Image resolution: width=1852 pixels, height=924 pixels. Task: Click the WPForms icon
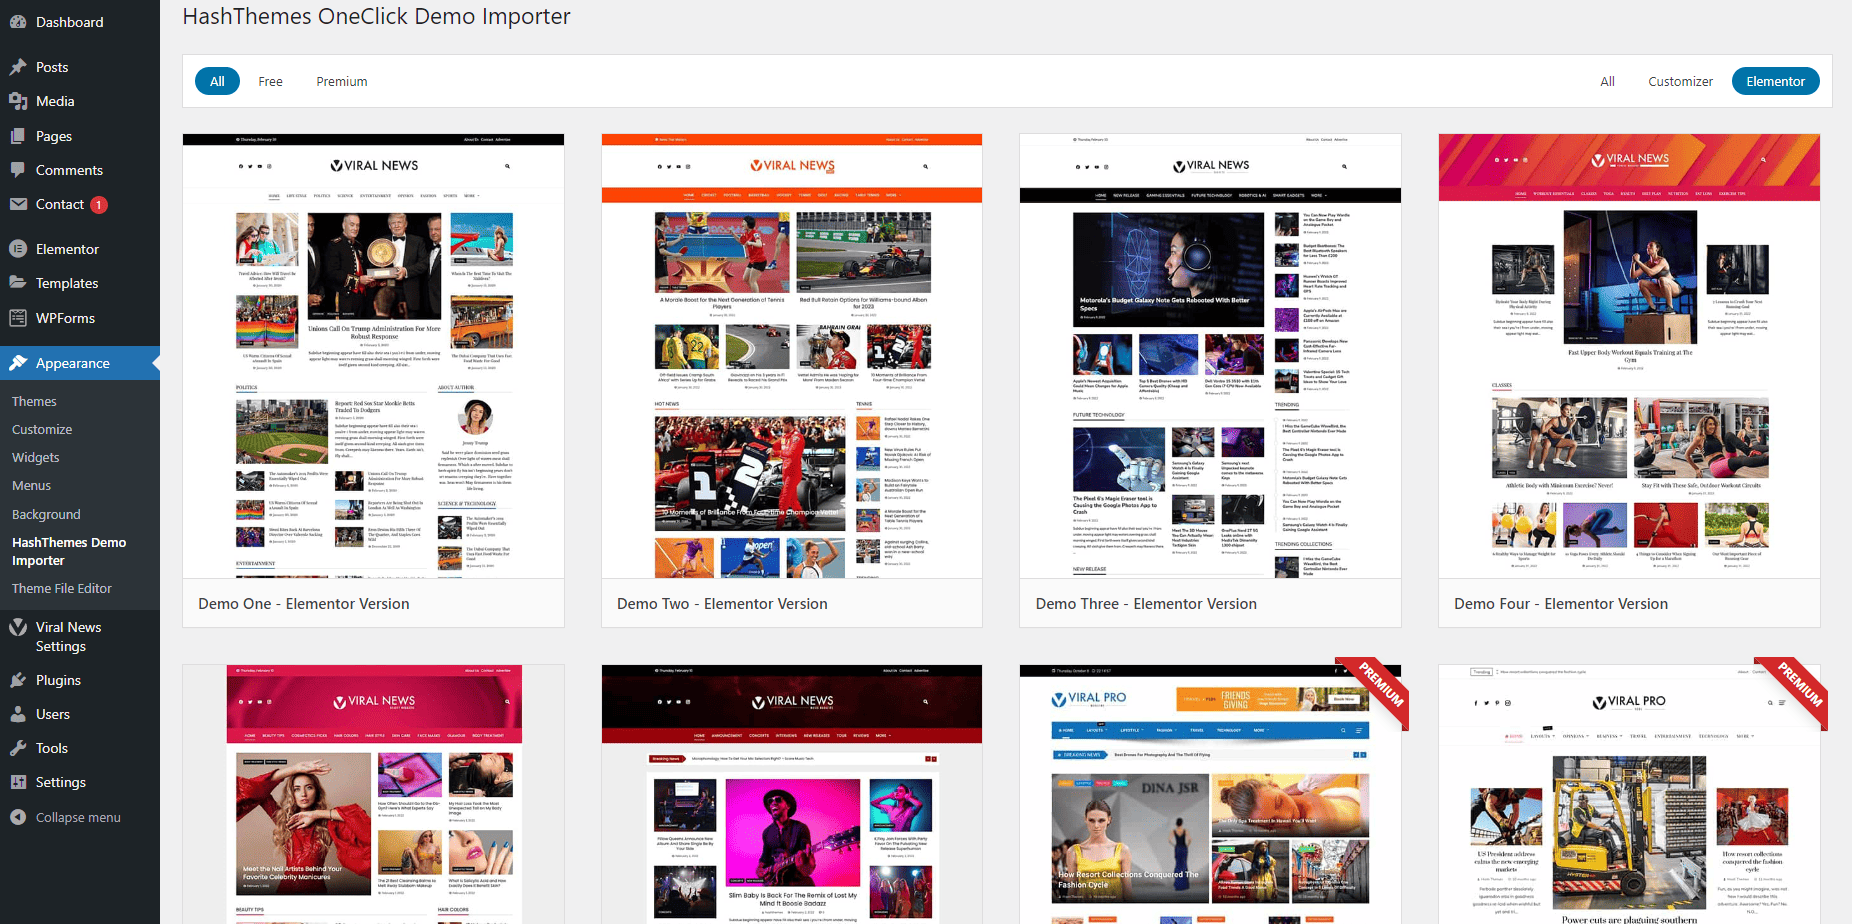[x=18, y=318]
